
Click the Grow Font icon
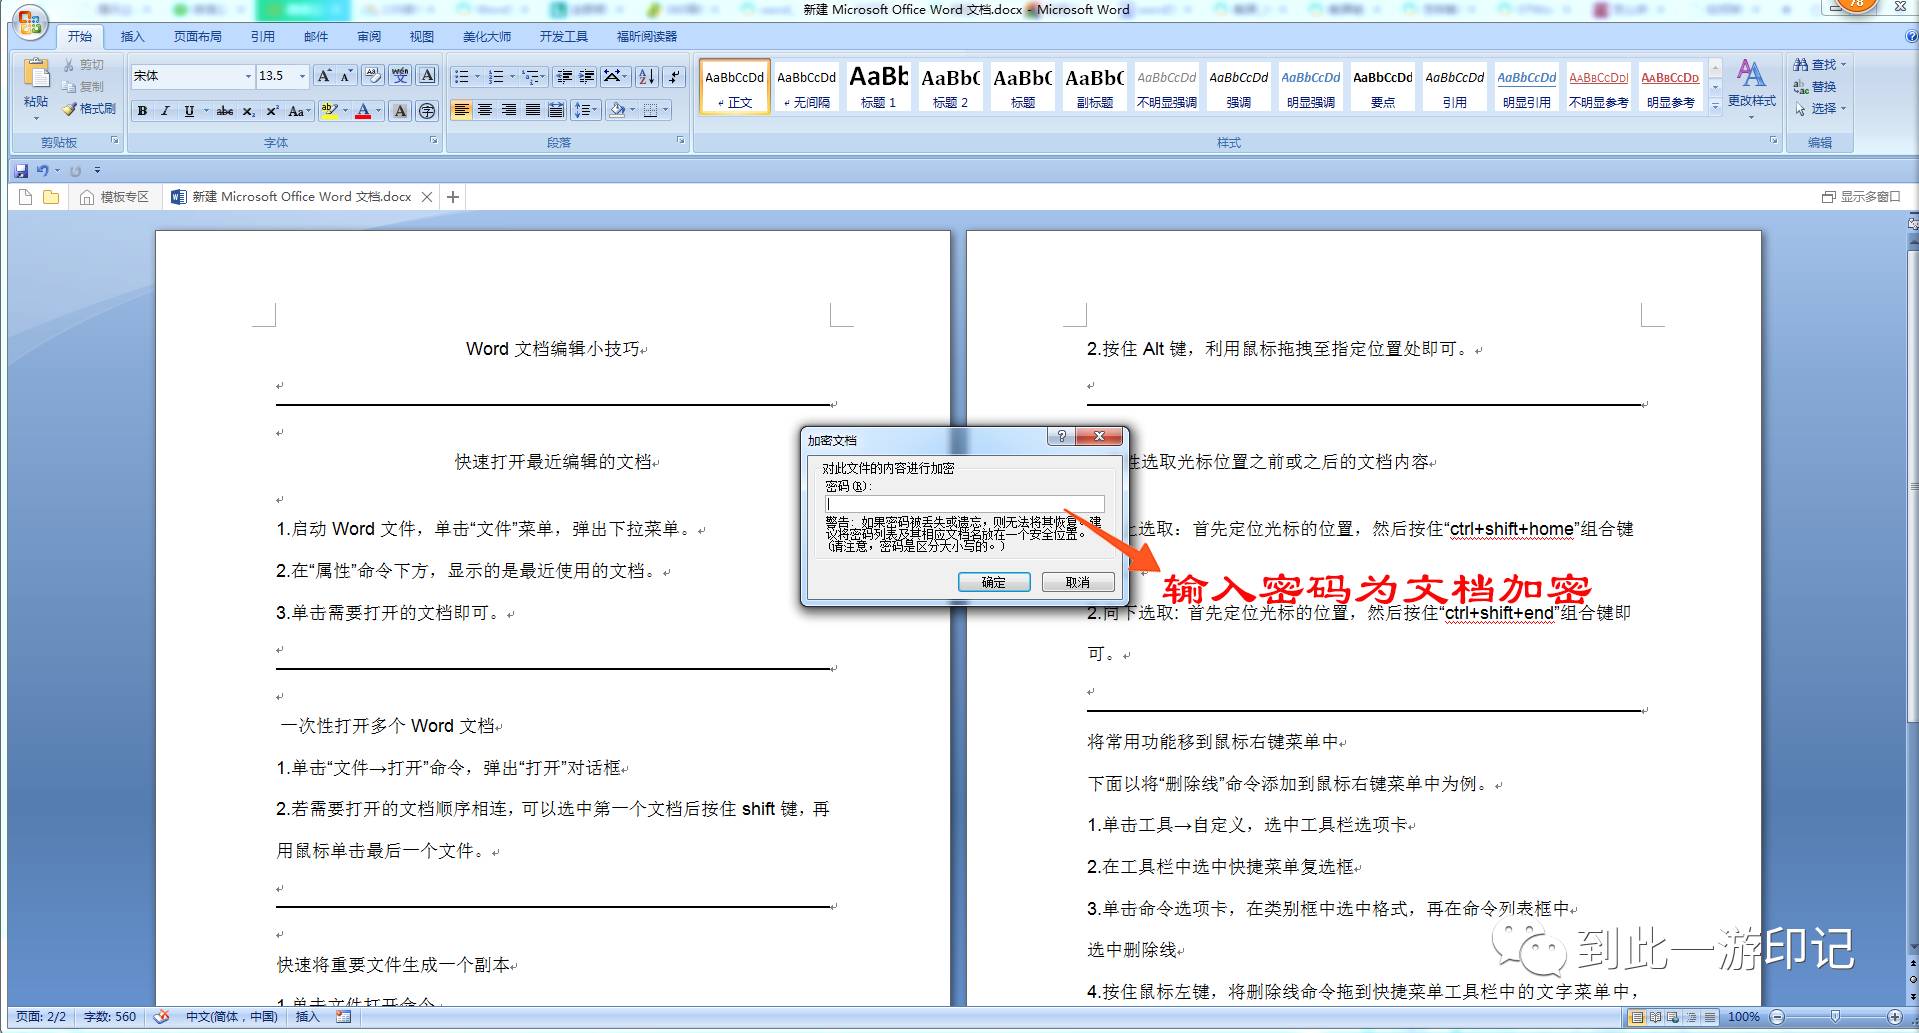point(324,76)
